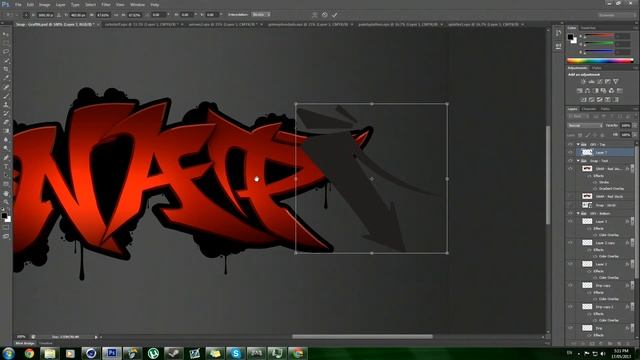Open the Window menu
The image size is (640, 360).
[138, 4]
